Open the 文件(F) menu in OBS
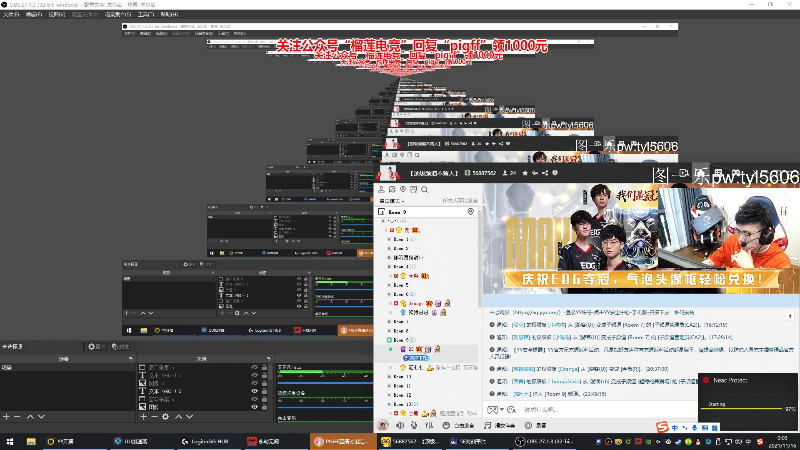The height and width of the screenshot is (450, 800). (x=10, y=15)
